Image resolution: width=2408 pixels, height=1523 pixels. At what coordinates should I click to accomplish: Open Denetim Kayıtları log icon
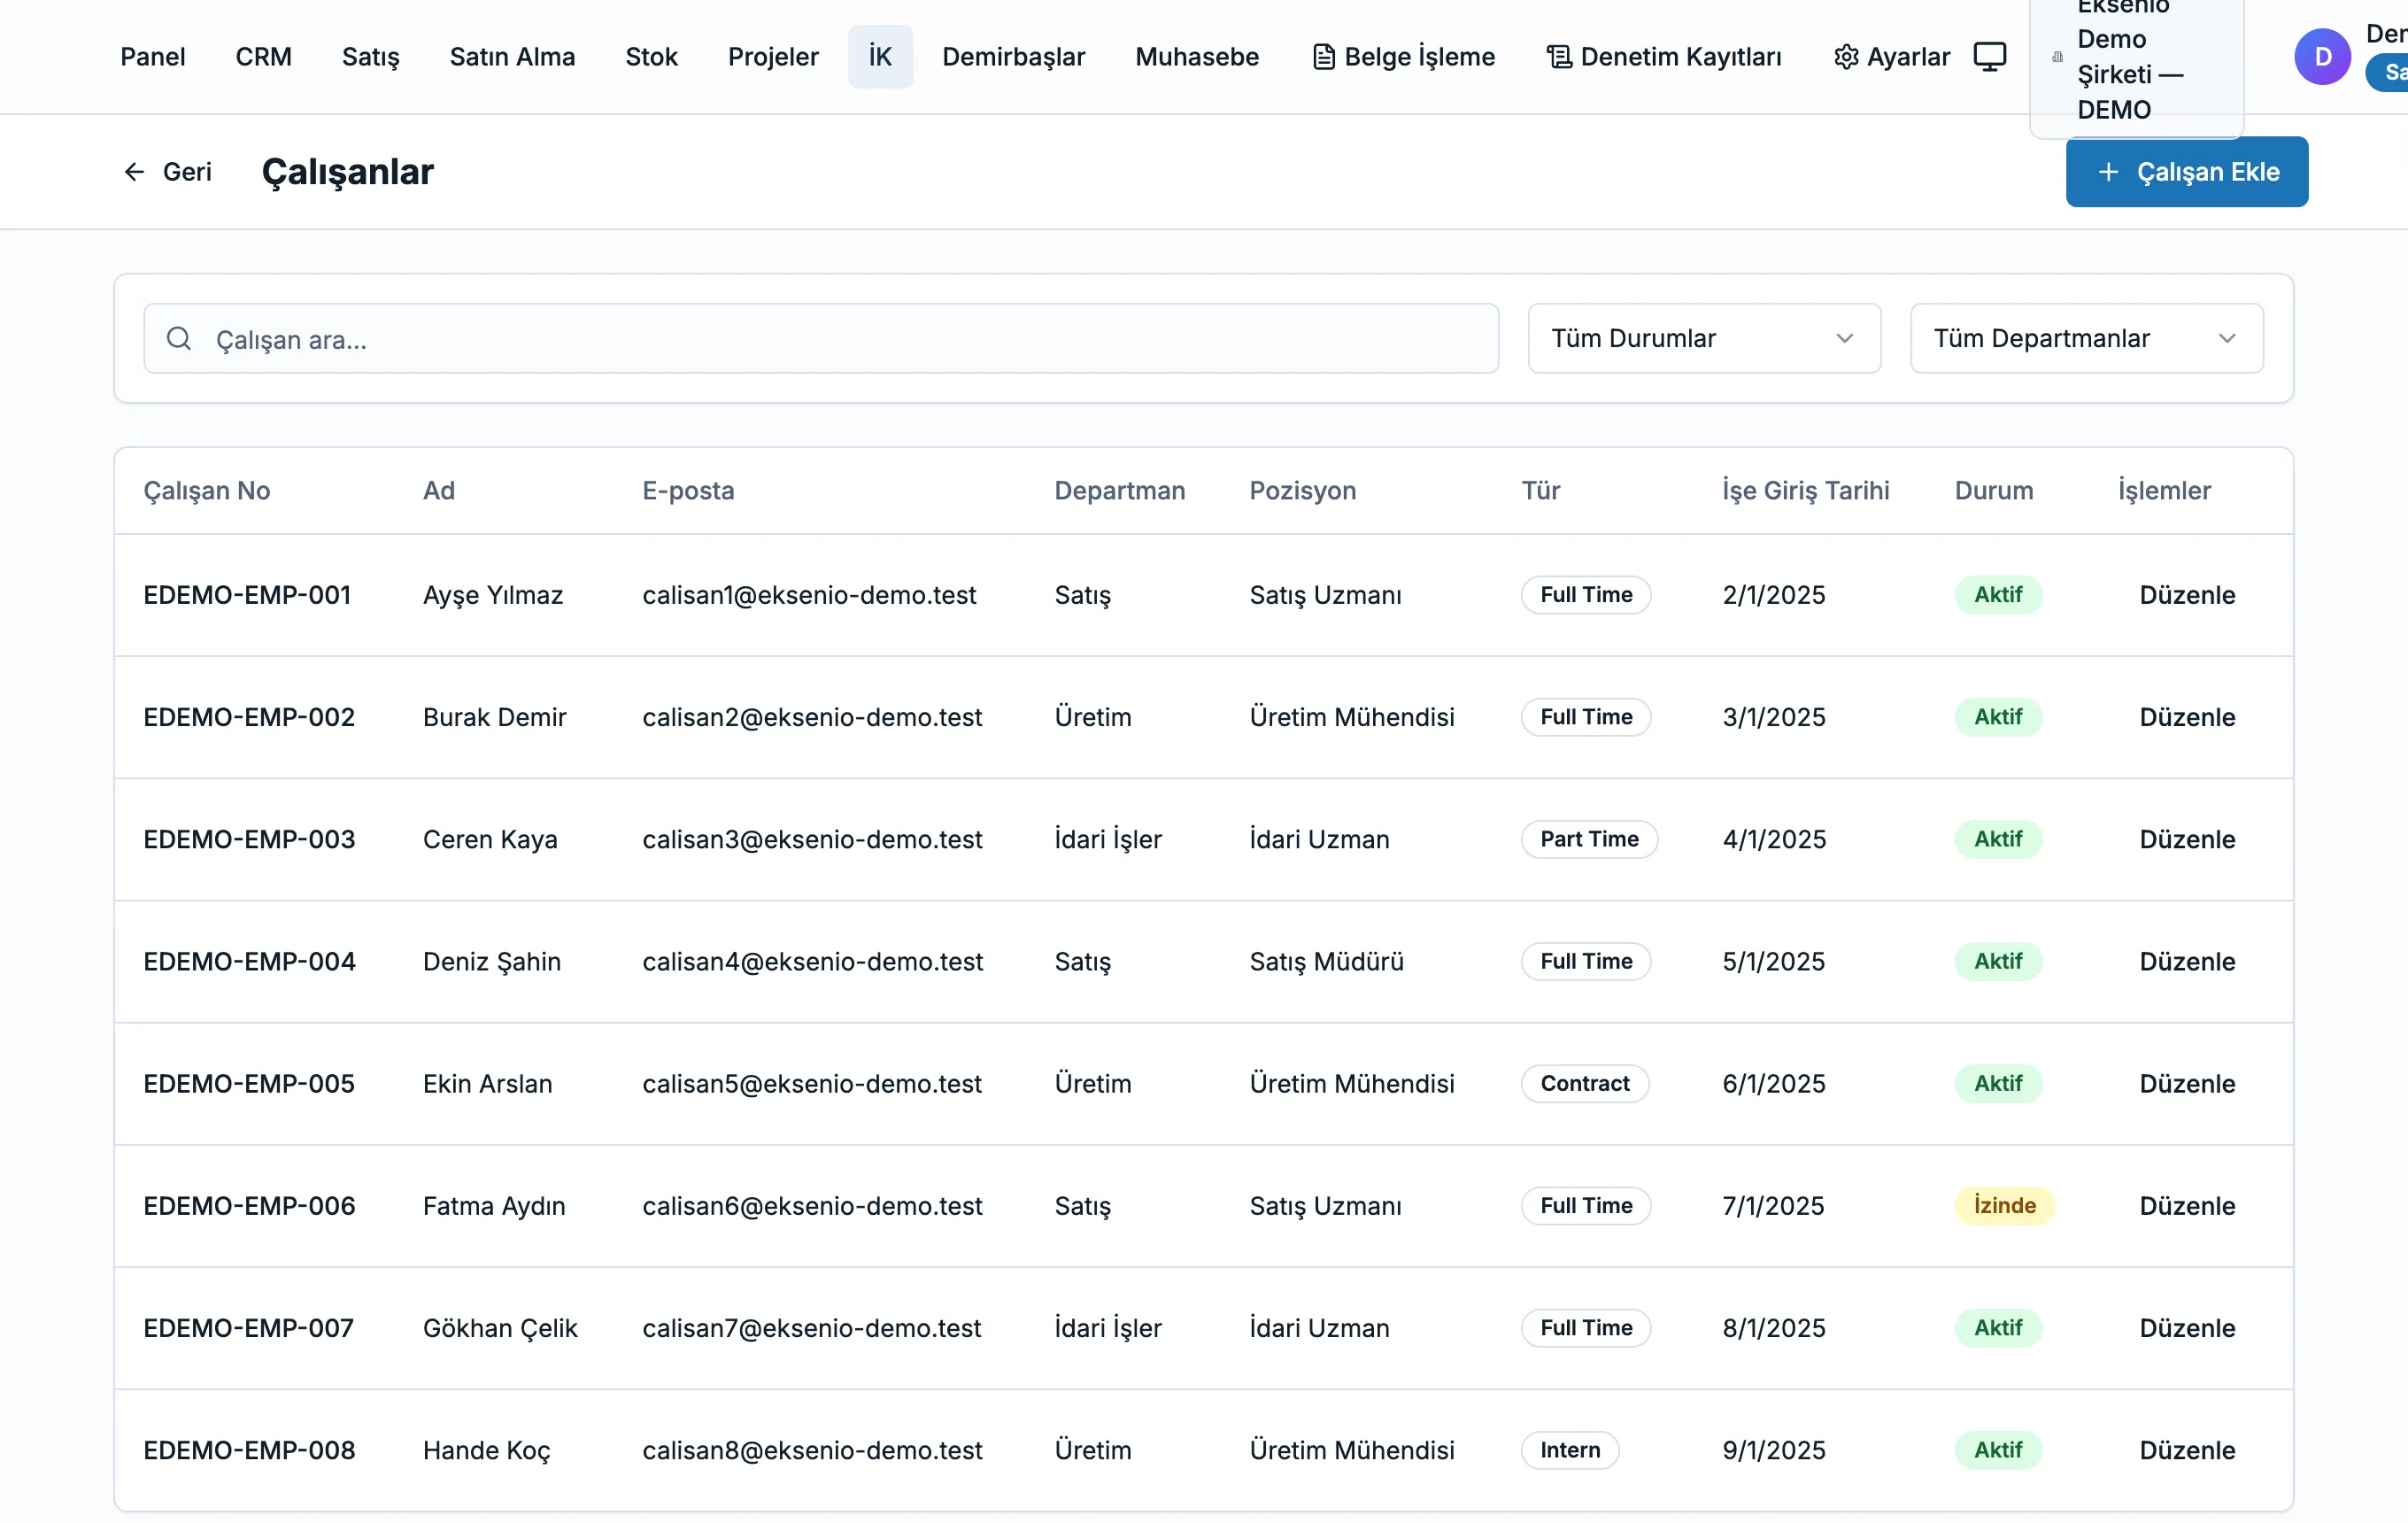point(1559,57)
